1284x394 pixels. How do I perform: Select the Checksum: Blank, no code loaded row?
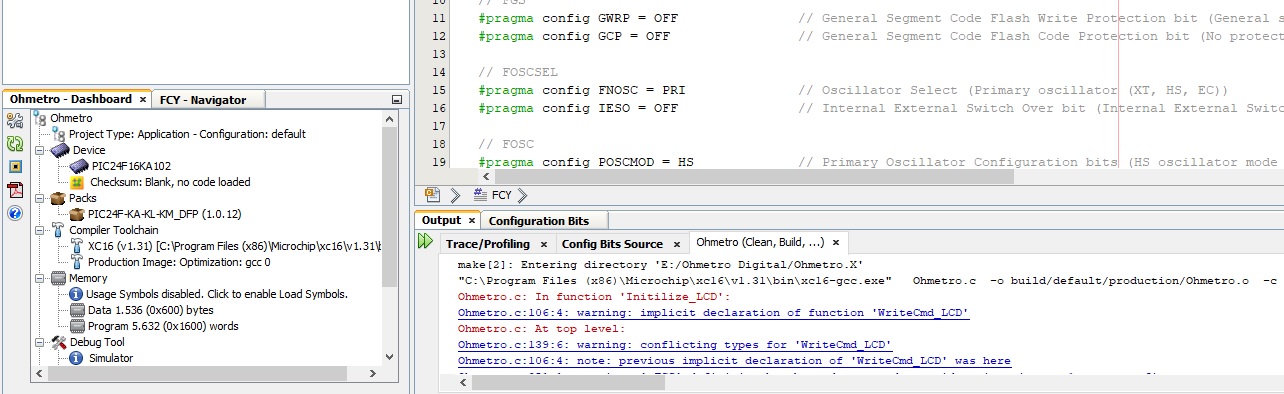(x=170, y=182)
